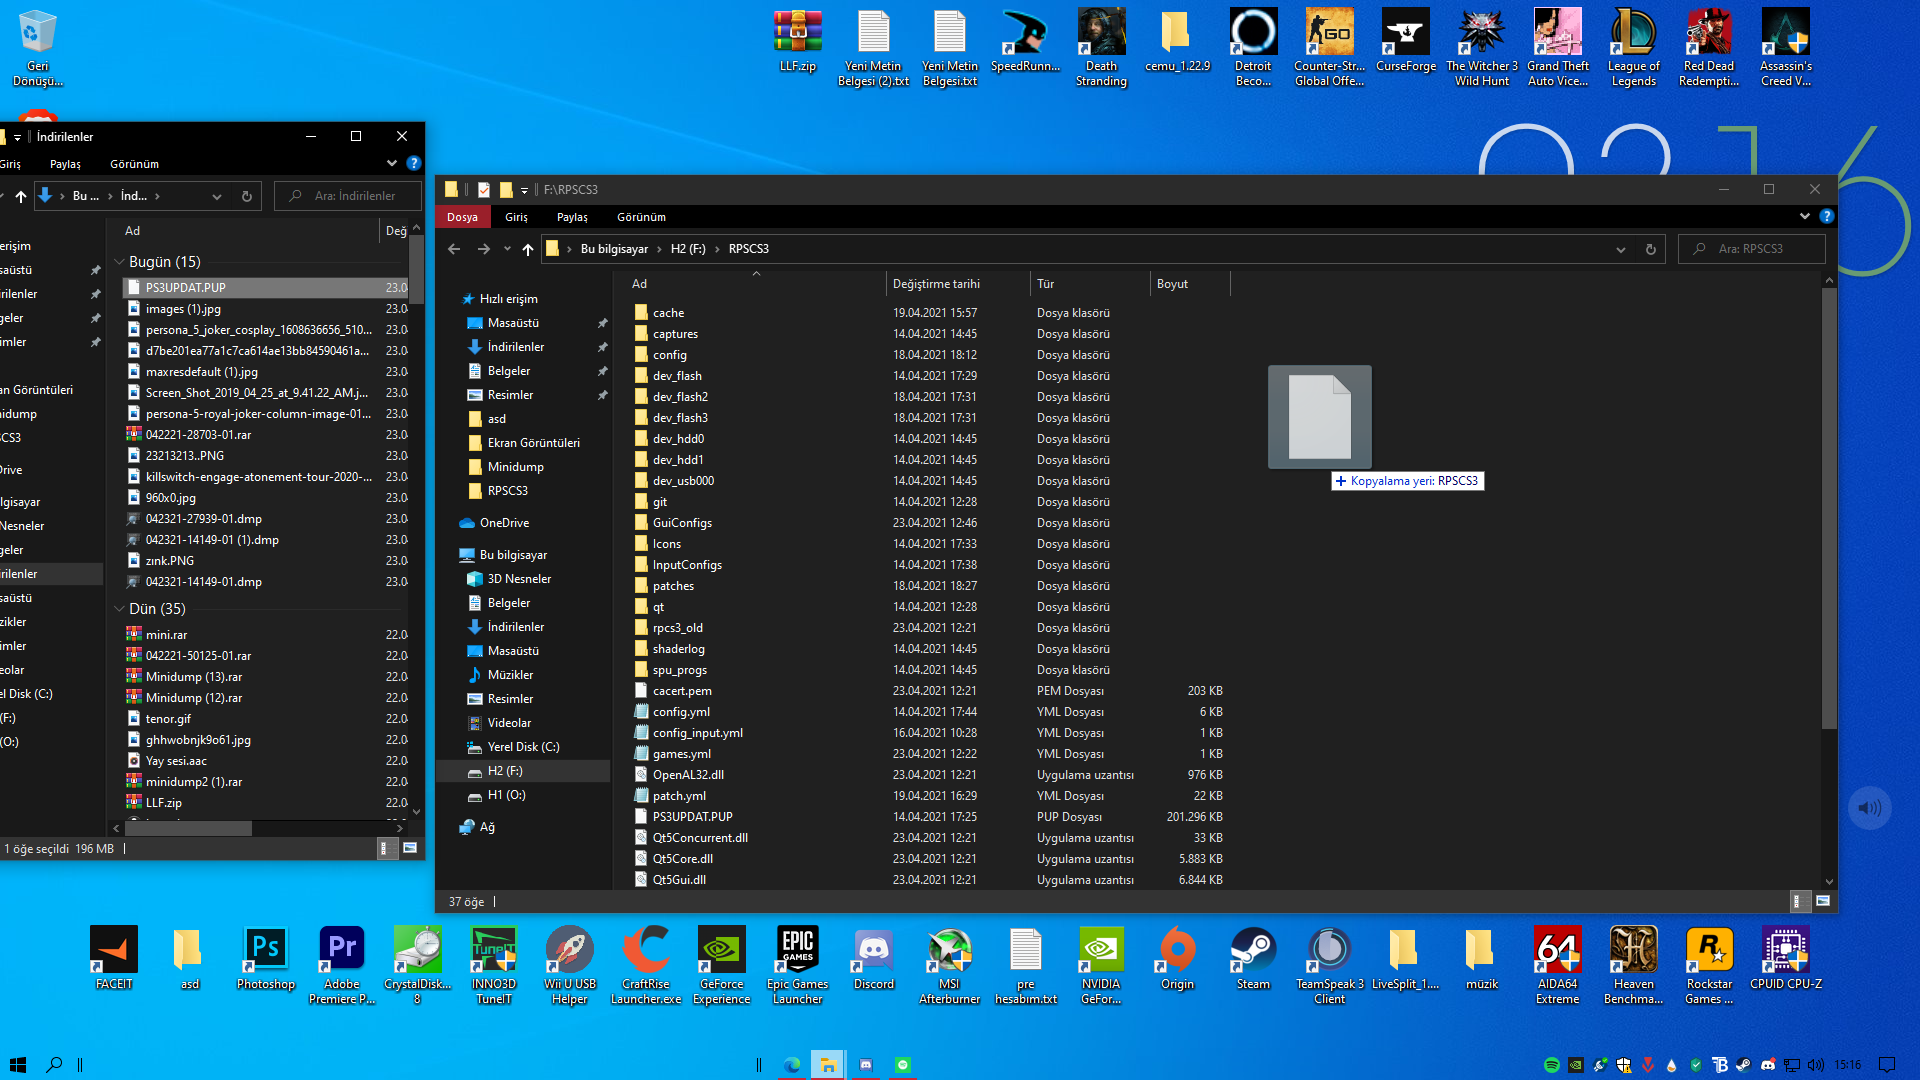Launch CPUID CPU-Z shortcut
The width and height of the screenshot is (1920, 1080).
coord(1785,958)
